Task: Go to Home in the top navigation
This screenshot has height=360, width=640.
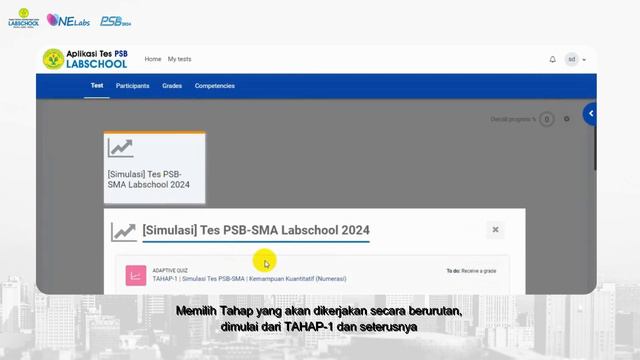Action: [x=153, y=59]
